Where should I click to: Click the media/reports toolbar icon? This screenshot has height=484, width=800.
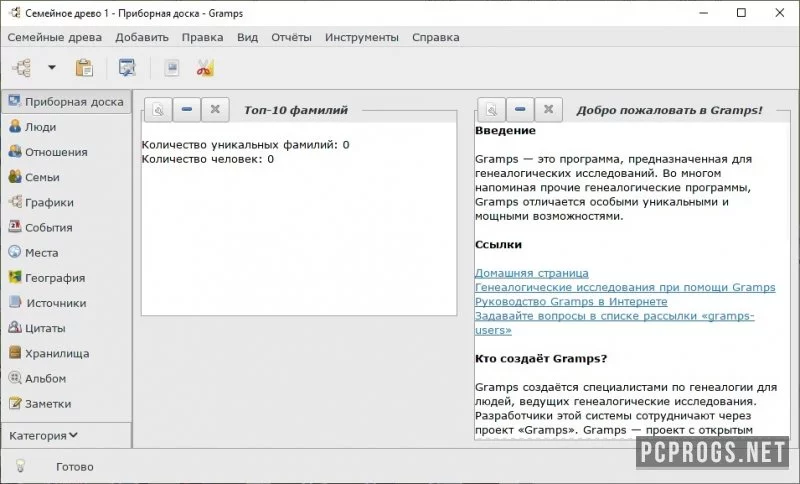(x=172, y=67)
